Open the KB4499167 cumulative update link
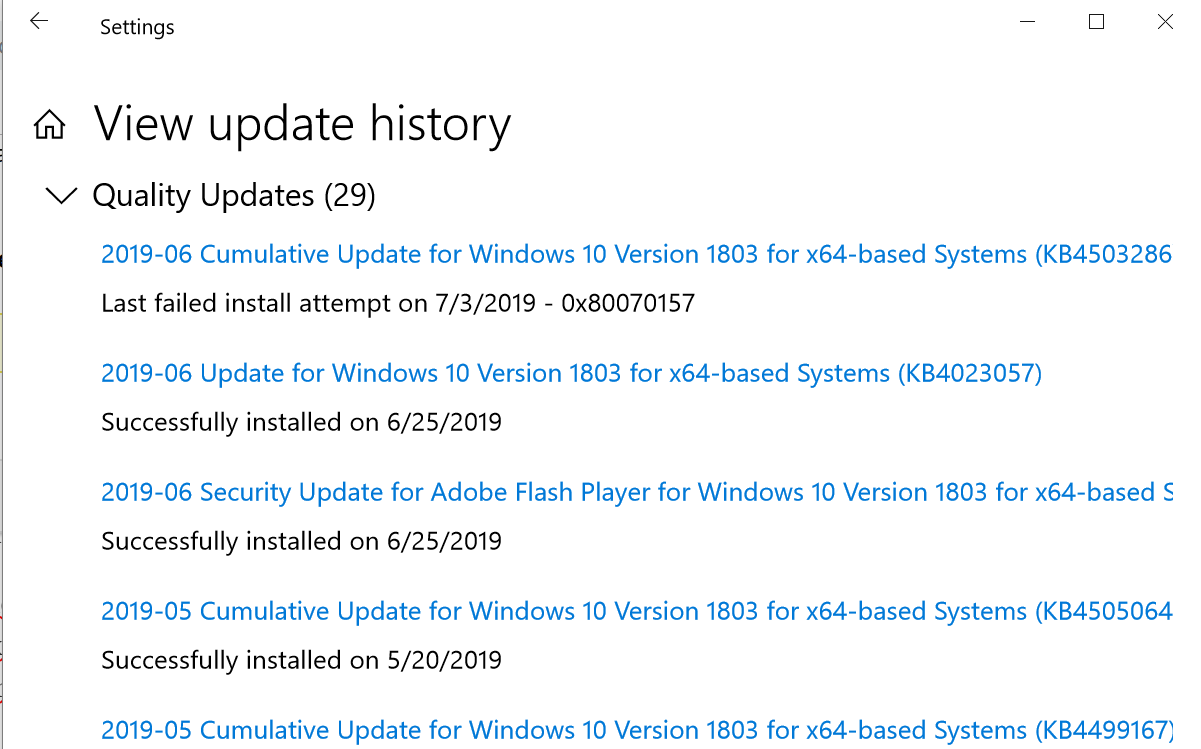This screenshot has width=1201, height=749. (x=636, y=730)
